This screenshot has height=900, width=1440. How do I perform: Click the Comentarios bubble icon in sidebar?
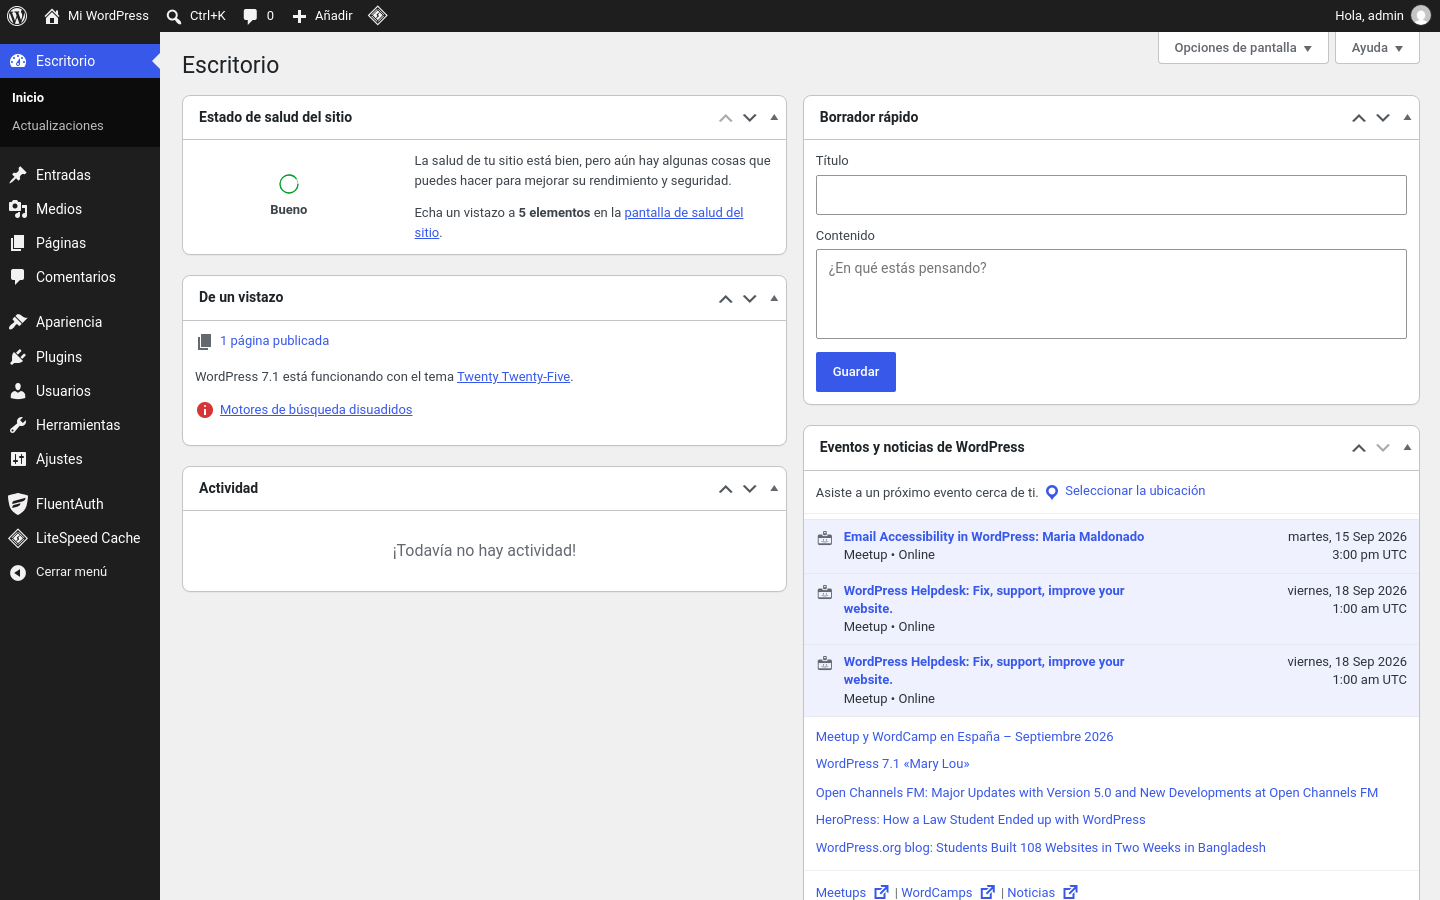(18, 277)
